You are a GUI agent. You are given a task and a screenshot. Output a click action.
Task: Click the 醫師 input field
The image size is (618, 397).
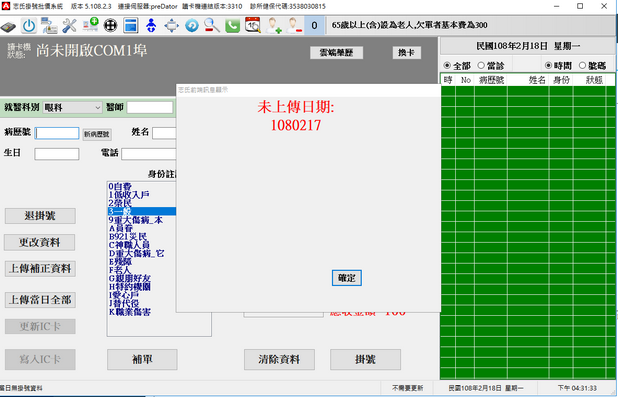tap(150, 108)
